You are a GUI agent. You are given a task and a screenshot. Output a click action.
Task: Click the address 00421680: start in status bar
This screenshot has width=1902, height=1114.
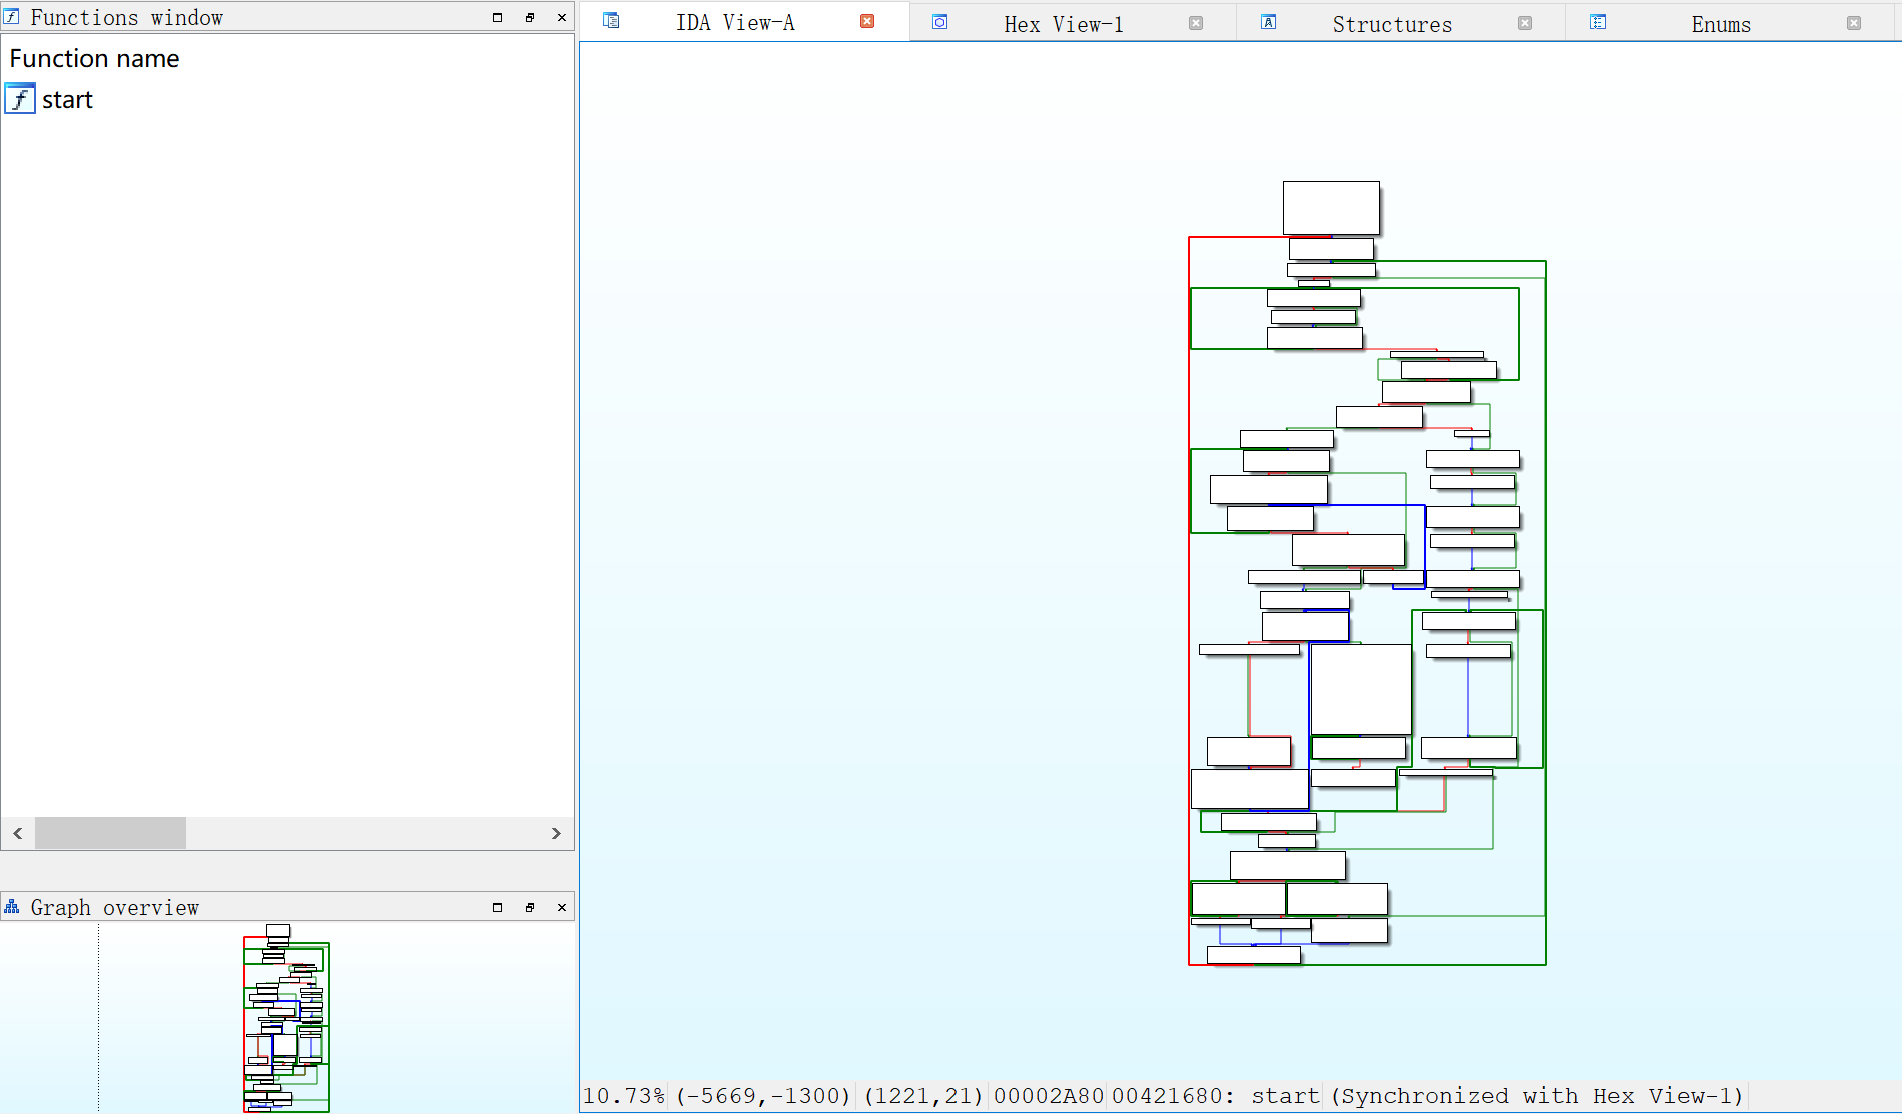pyautogui.click(x=1216, y=1096)
